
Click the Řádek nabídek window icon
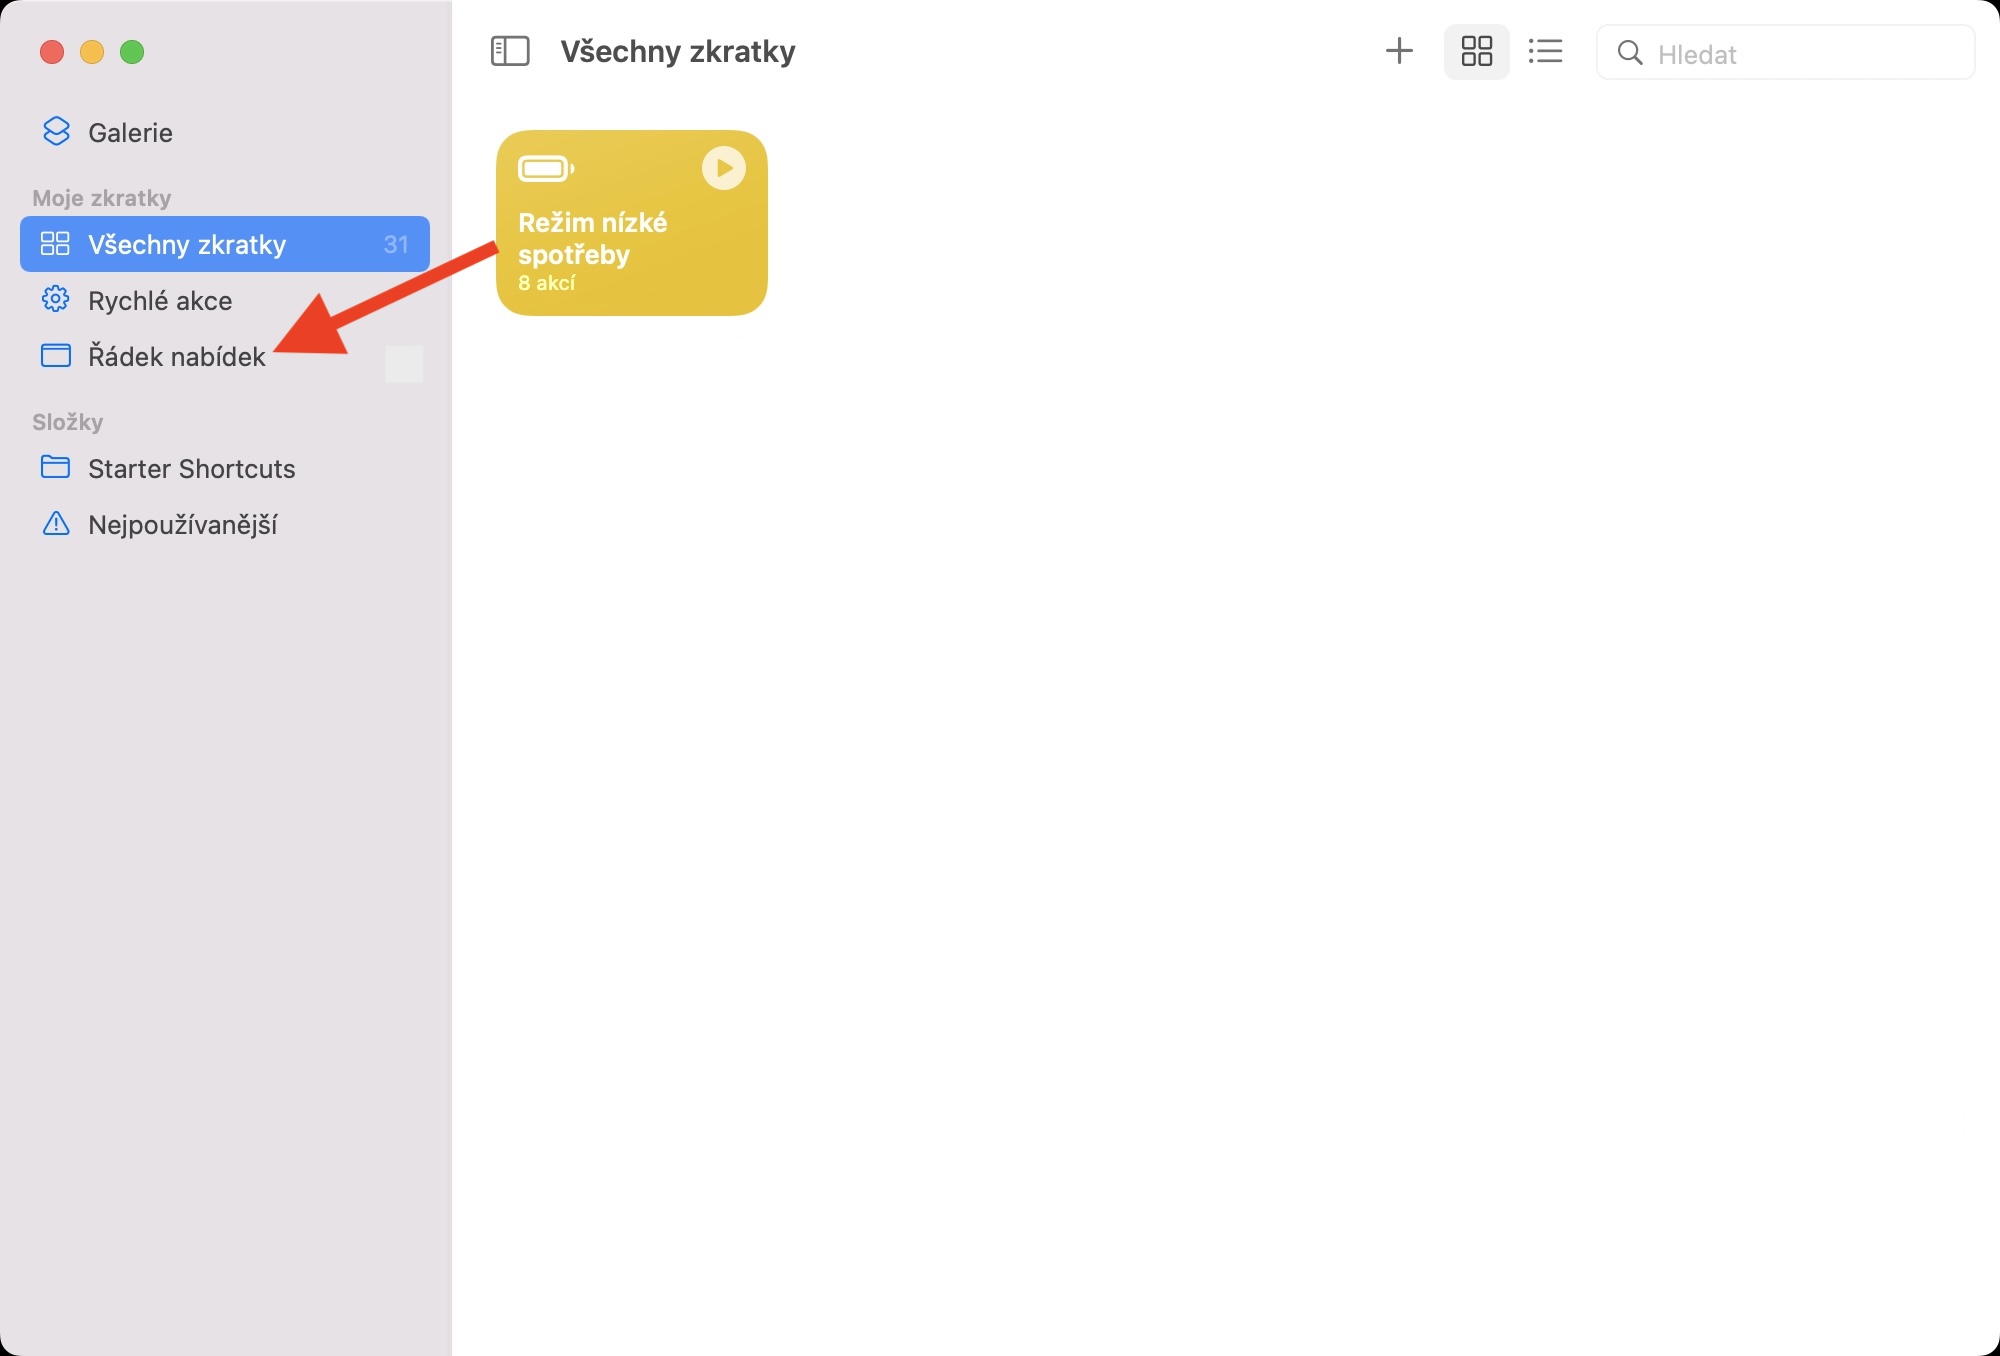tap(55, 356)
